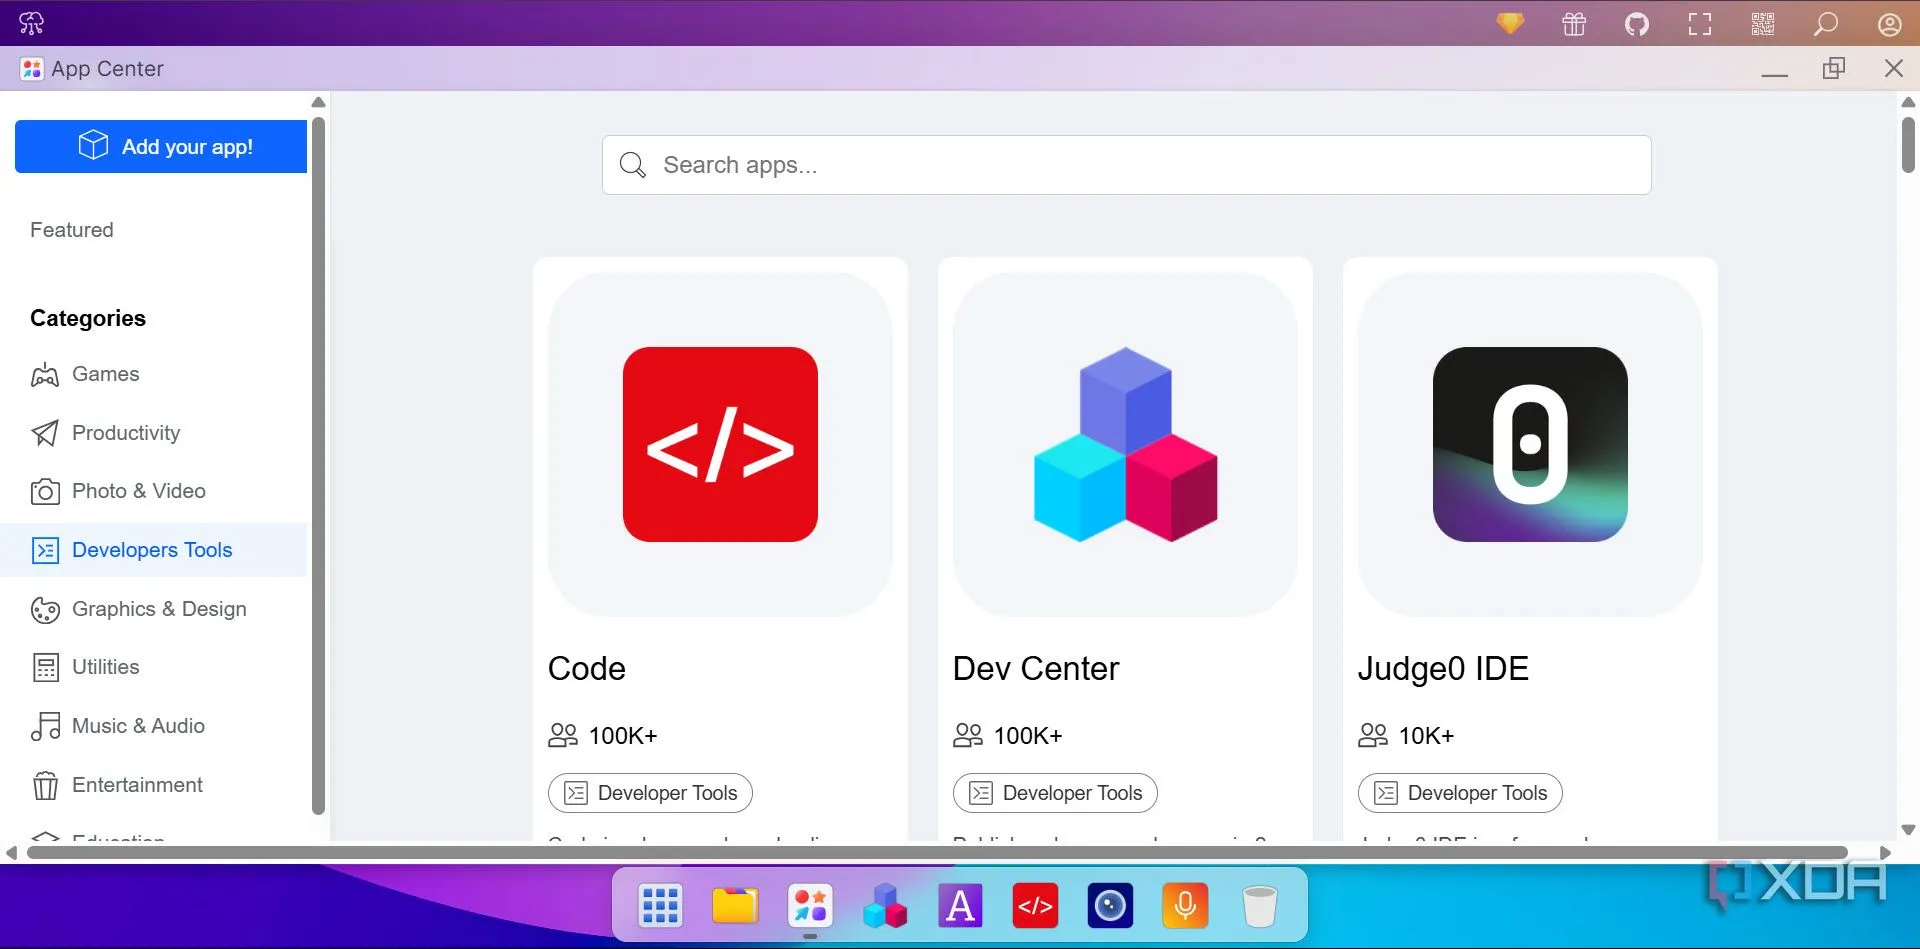Toggle fullscreen mode icon
Screen dimensions: 1920x949
pos(1700,24)
